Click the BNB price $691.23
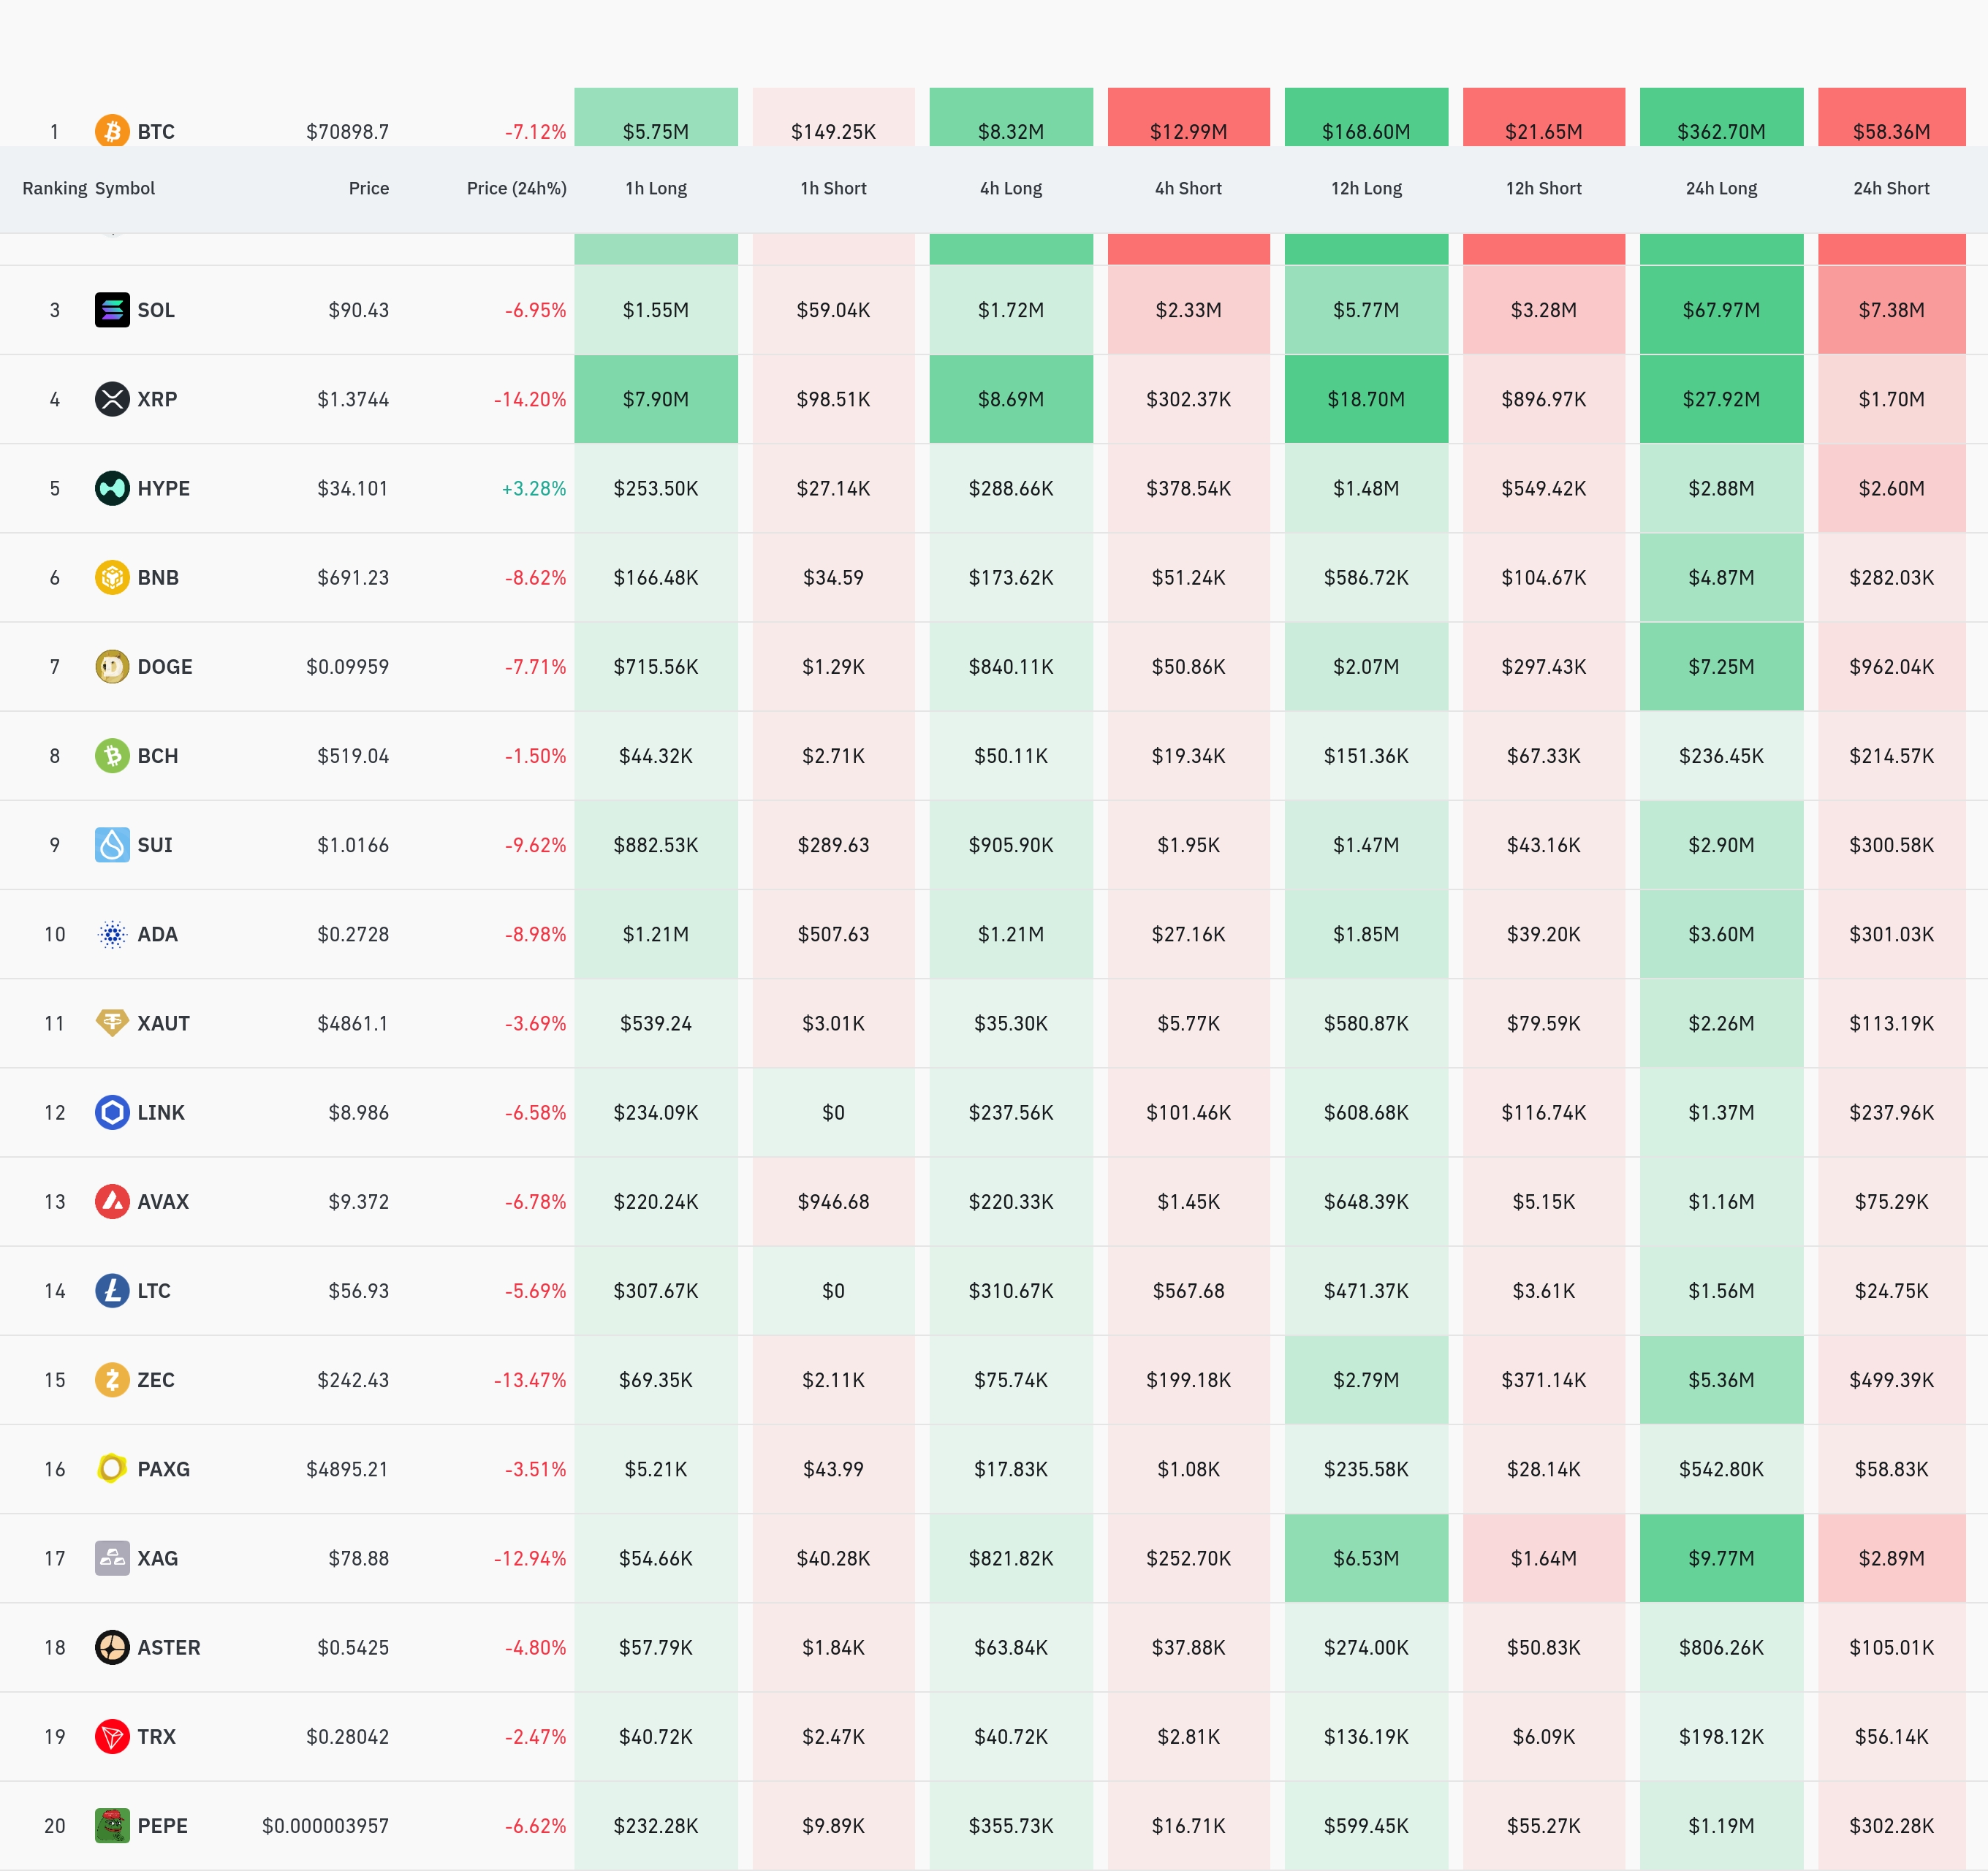 click(353, 577)
